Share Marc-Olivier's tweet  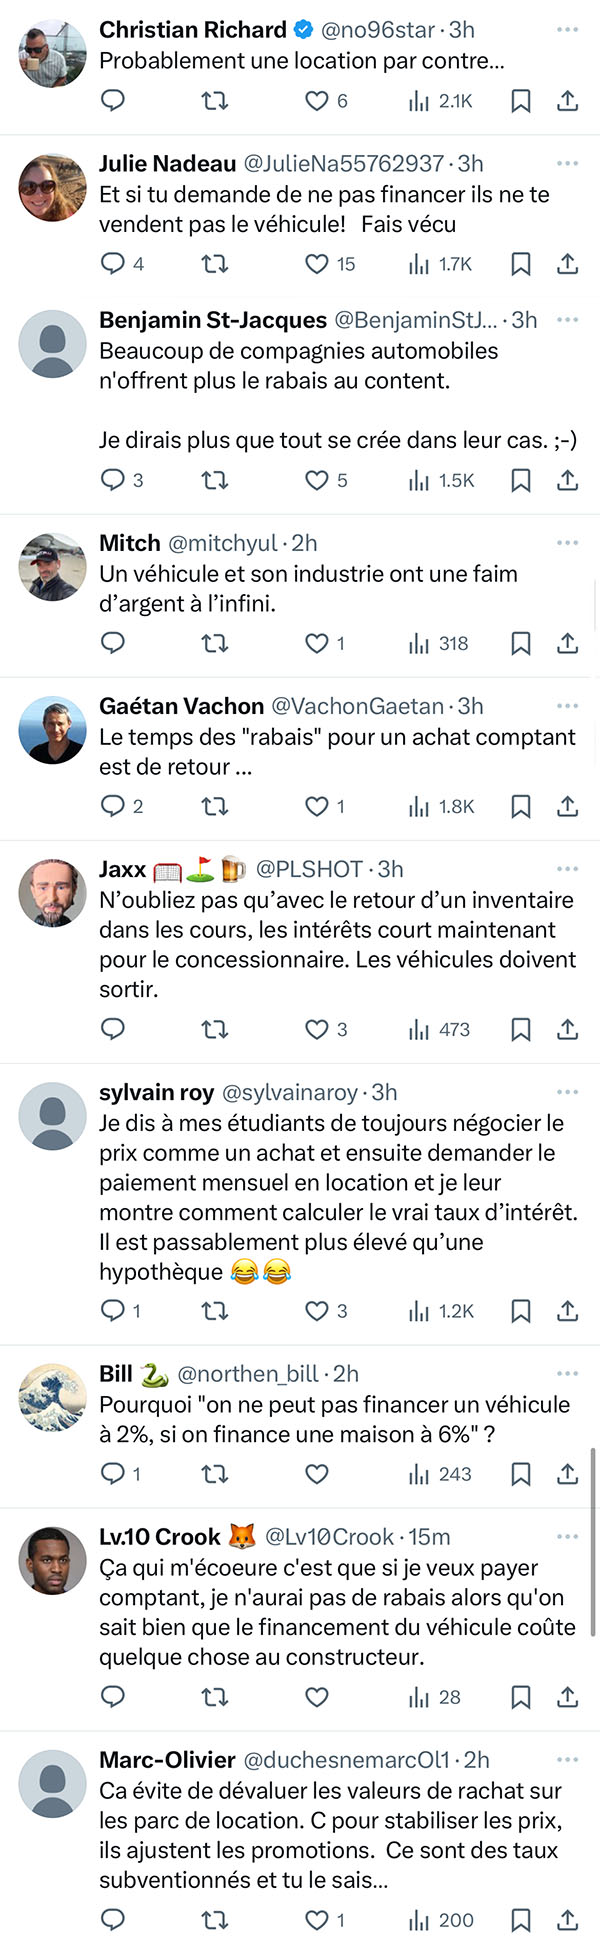click(567, 1920)
